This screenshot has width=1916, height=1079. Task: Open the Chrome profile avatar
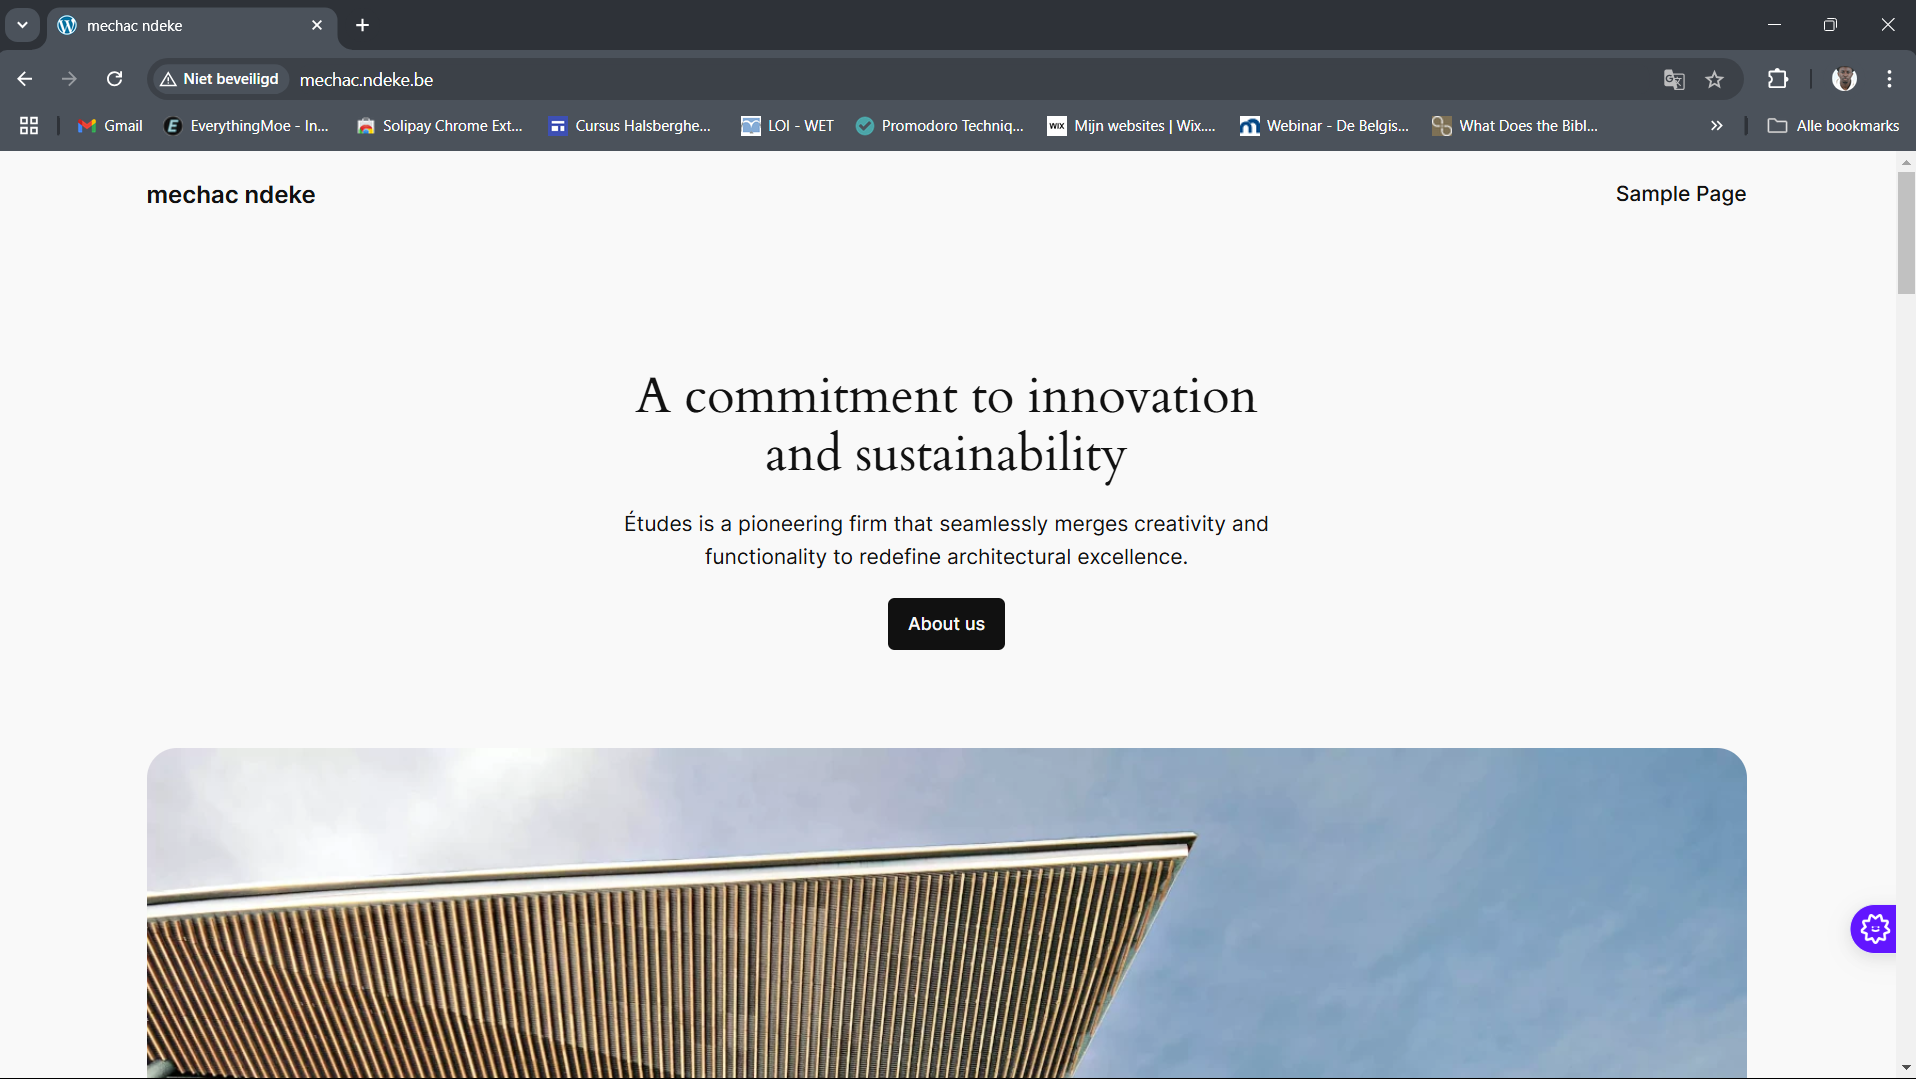click(1844, 79)
